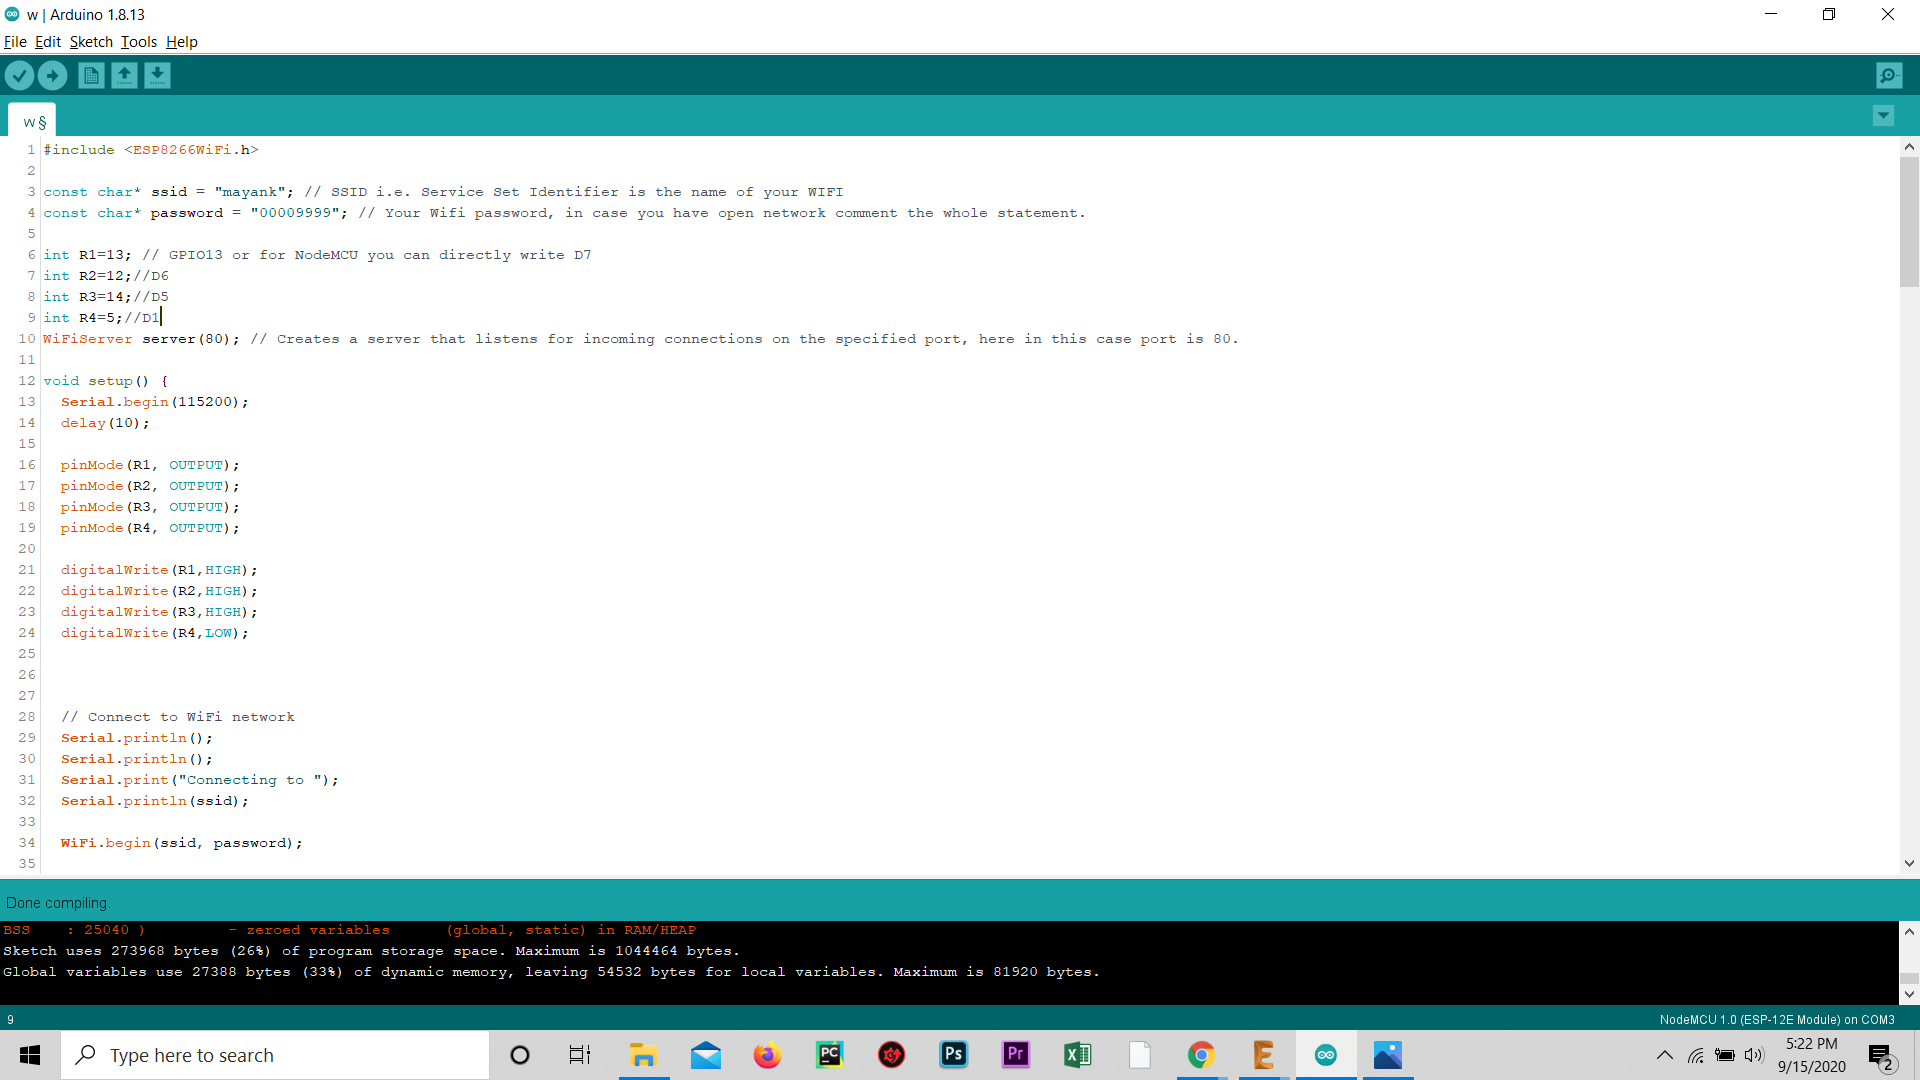The width and height of the screenshot is (1920, 1080).
Task: Click the 'Serial.begin(115200);' line
Action: tap(154, 402)
